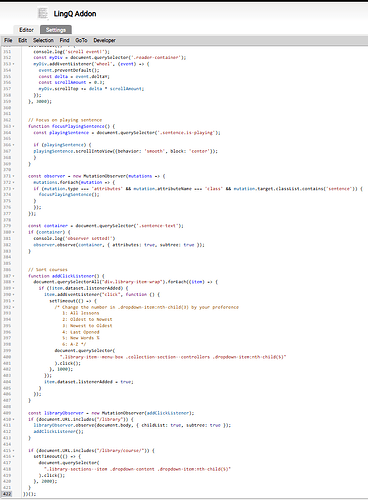Screen dimensions: 368x500
Task: Click the '6: A-Z */' comment line
Action: (74, 344)
